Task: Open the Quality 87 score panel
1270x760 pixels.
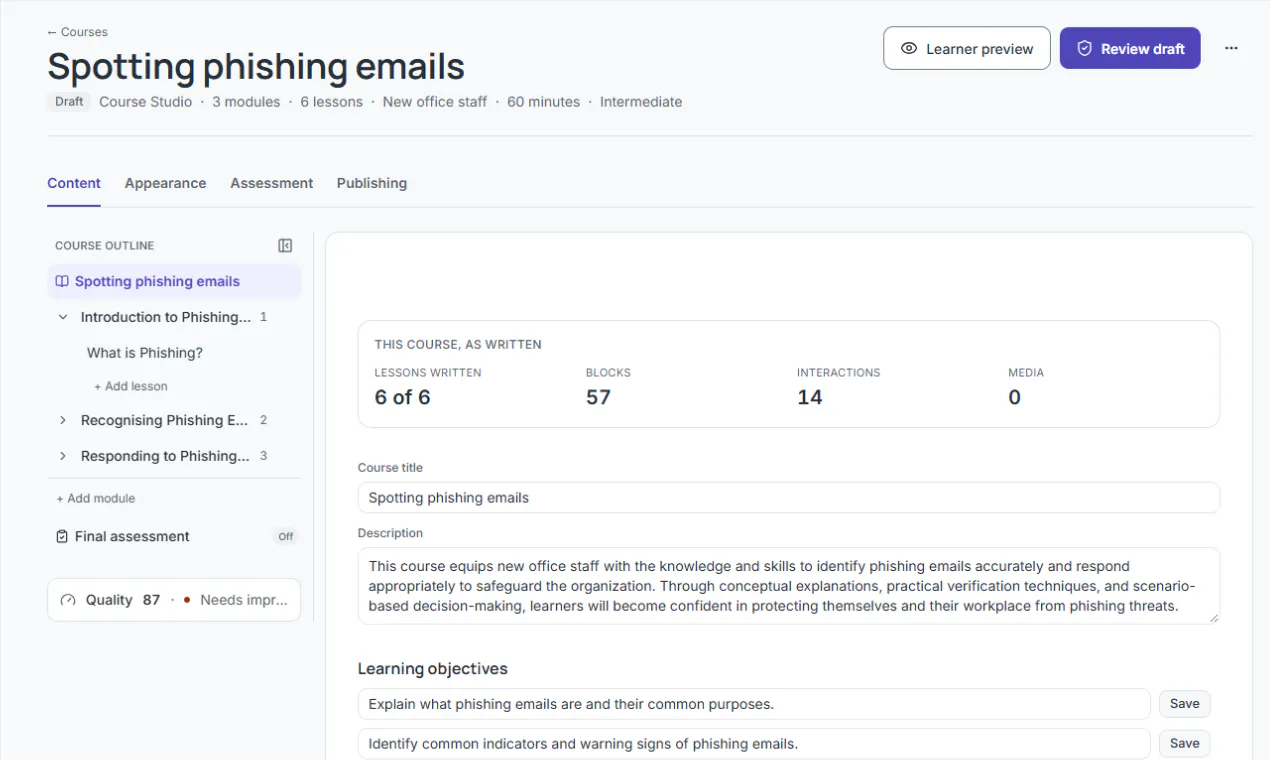Action: (x=174, y=600)
